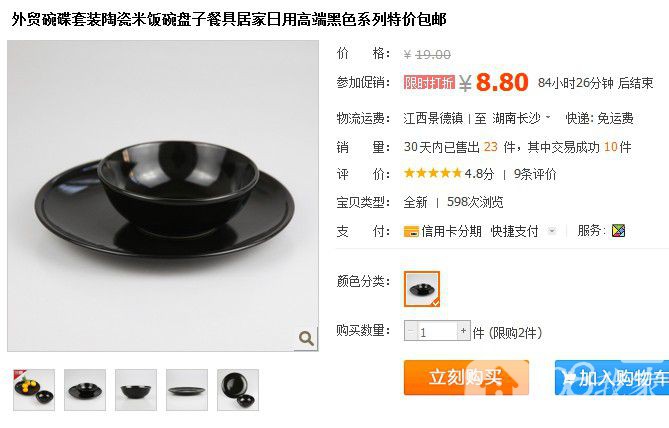This screenshot has width=669, height=428.
Task: Select the black bowl color option
Action: [422, 289]
